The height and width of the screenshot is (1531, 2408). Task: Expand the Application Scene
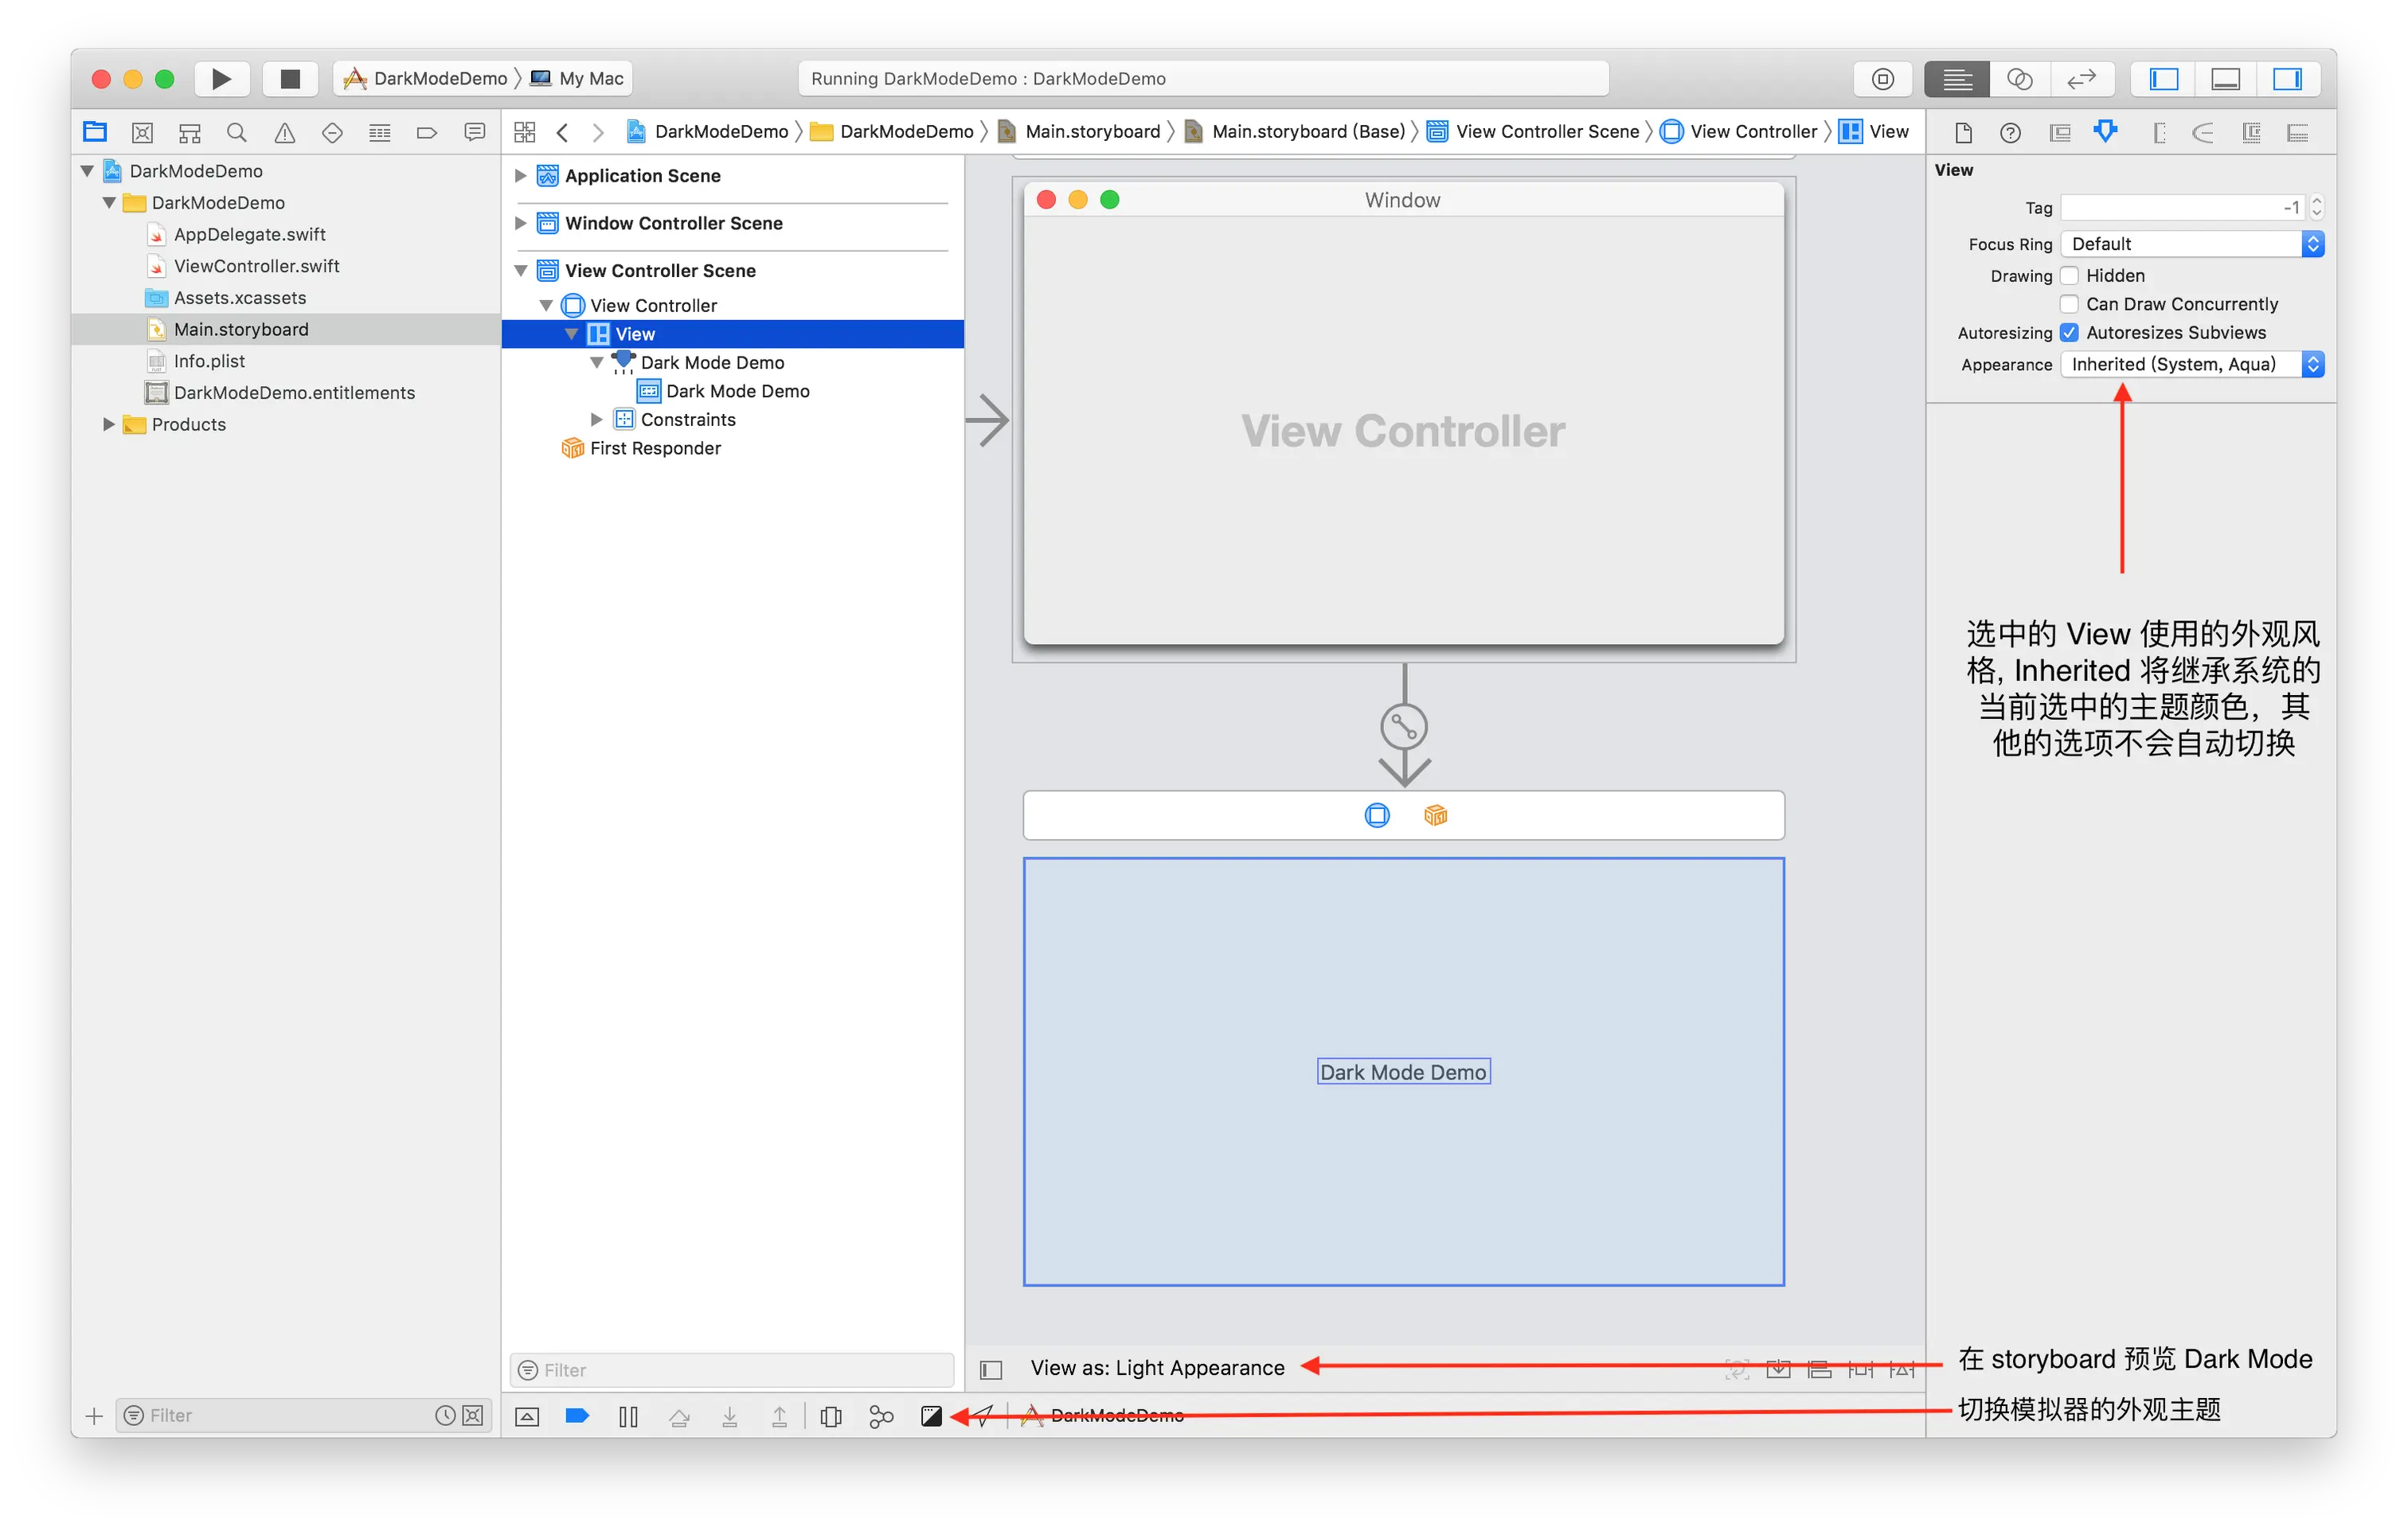520,175
